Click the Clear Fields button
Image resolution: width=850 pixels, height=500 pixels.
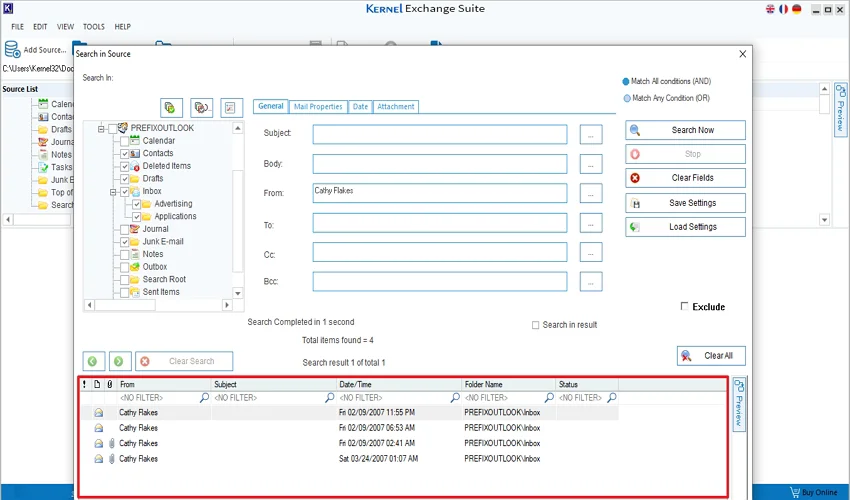(685, 178)
